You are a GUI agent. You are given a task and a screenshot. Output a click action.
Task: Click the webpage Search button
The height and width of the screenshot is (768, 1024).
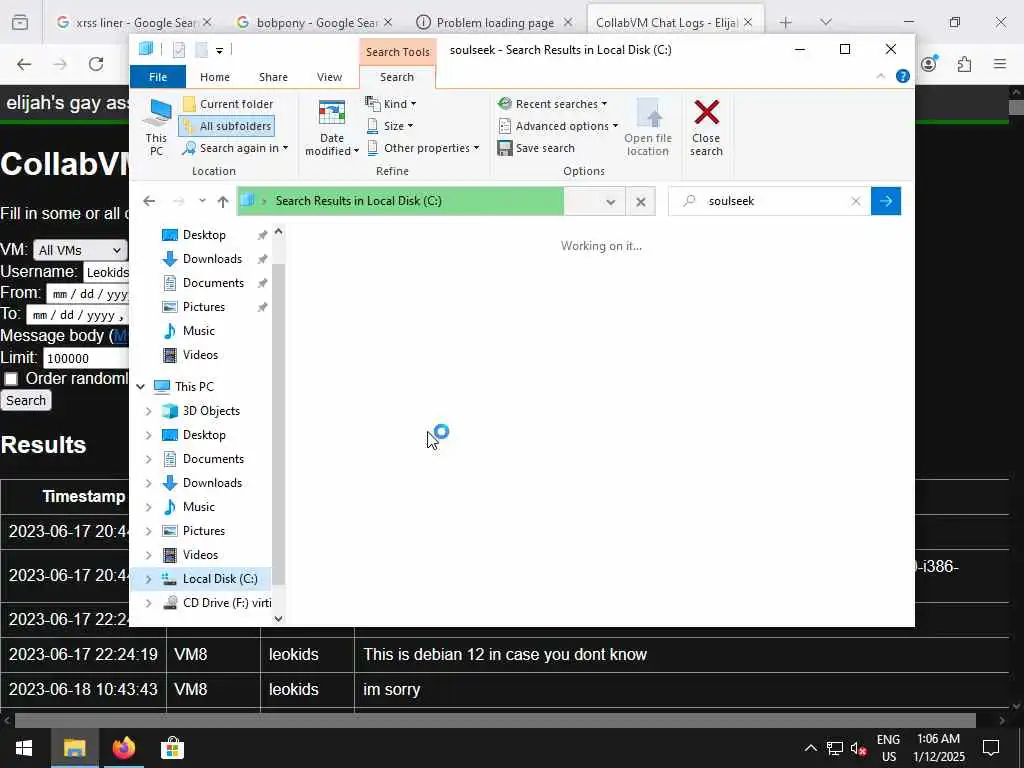[x=26, y=401]
